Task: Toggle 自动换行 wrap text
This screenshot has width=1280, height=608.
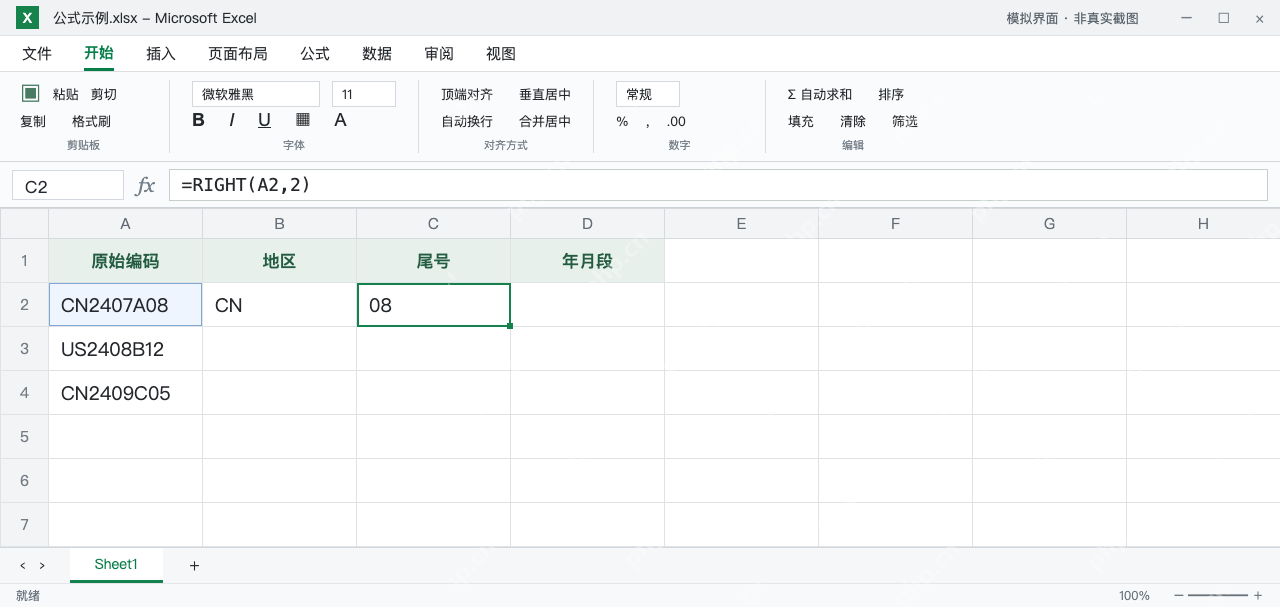Action: 467,121
